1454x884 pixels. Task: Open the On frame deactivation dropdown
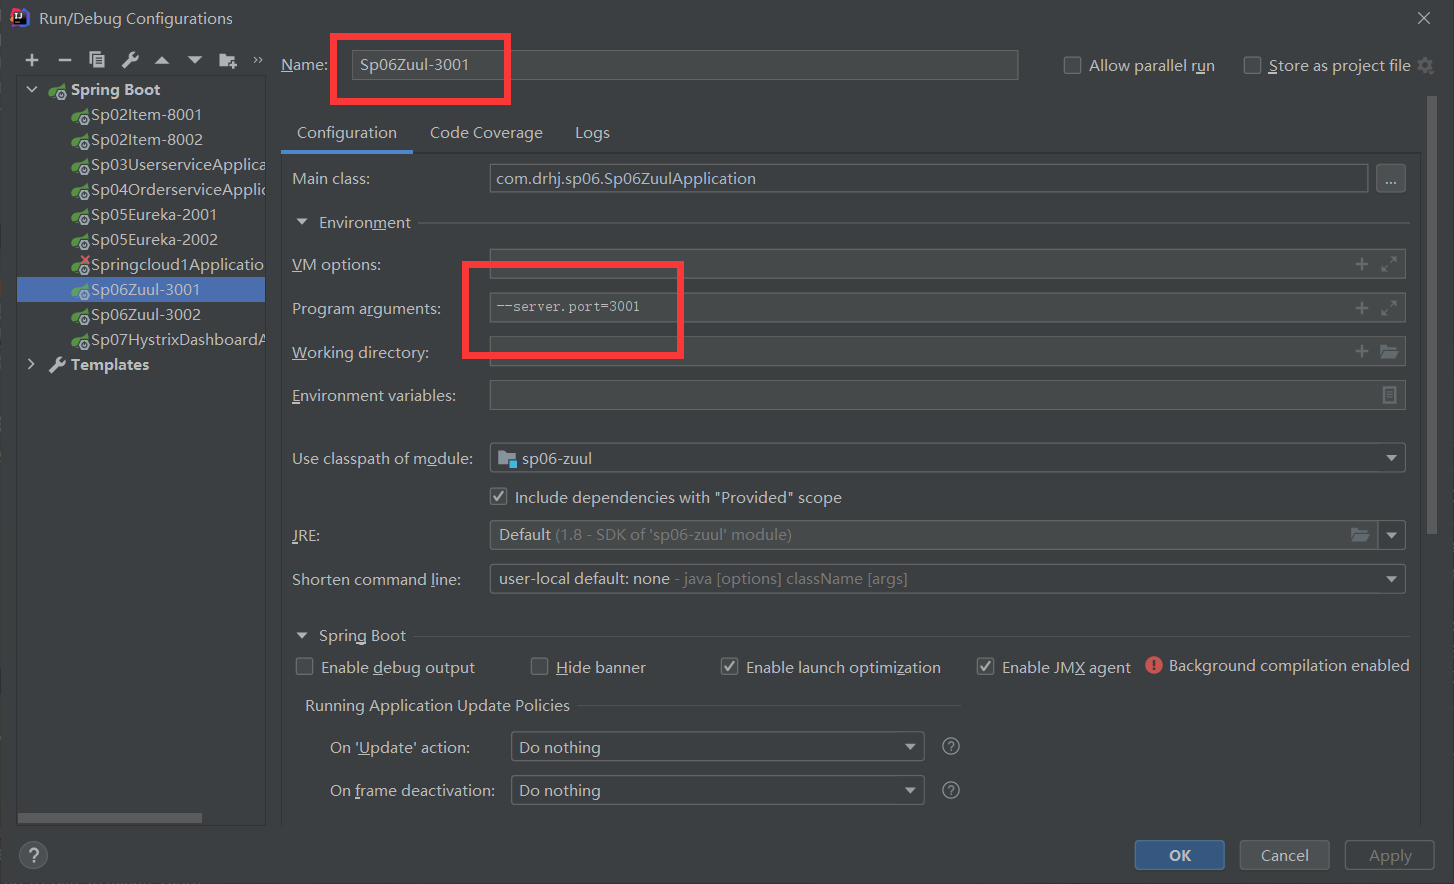tap(717, 790)
